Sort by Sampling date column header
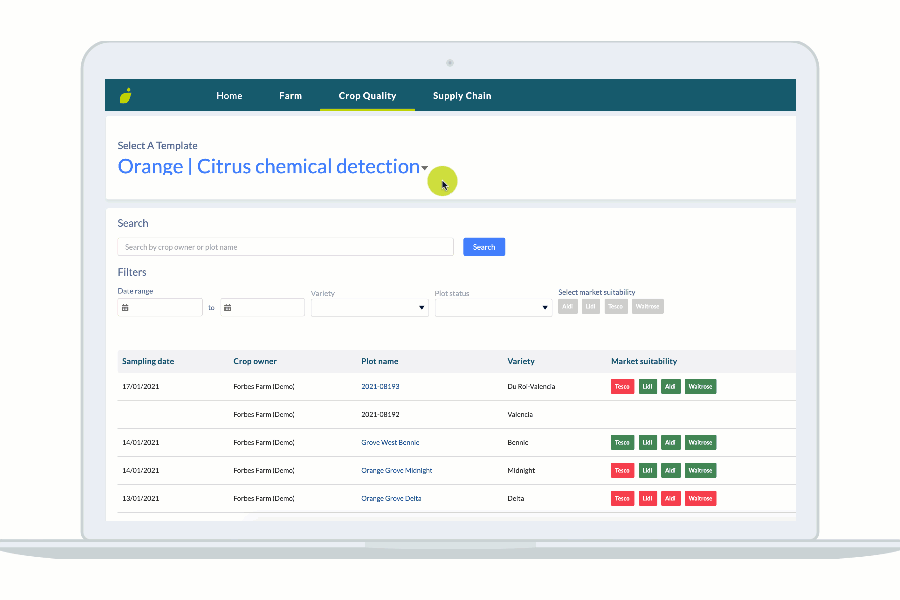The height and width of the screenshot is (600, 900). pyautogui.click(x=148, y=361)
